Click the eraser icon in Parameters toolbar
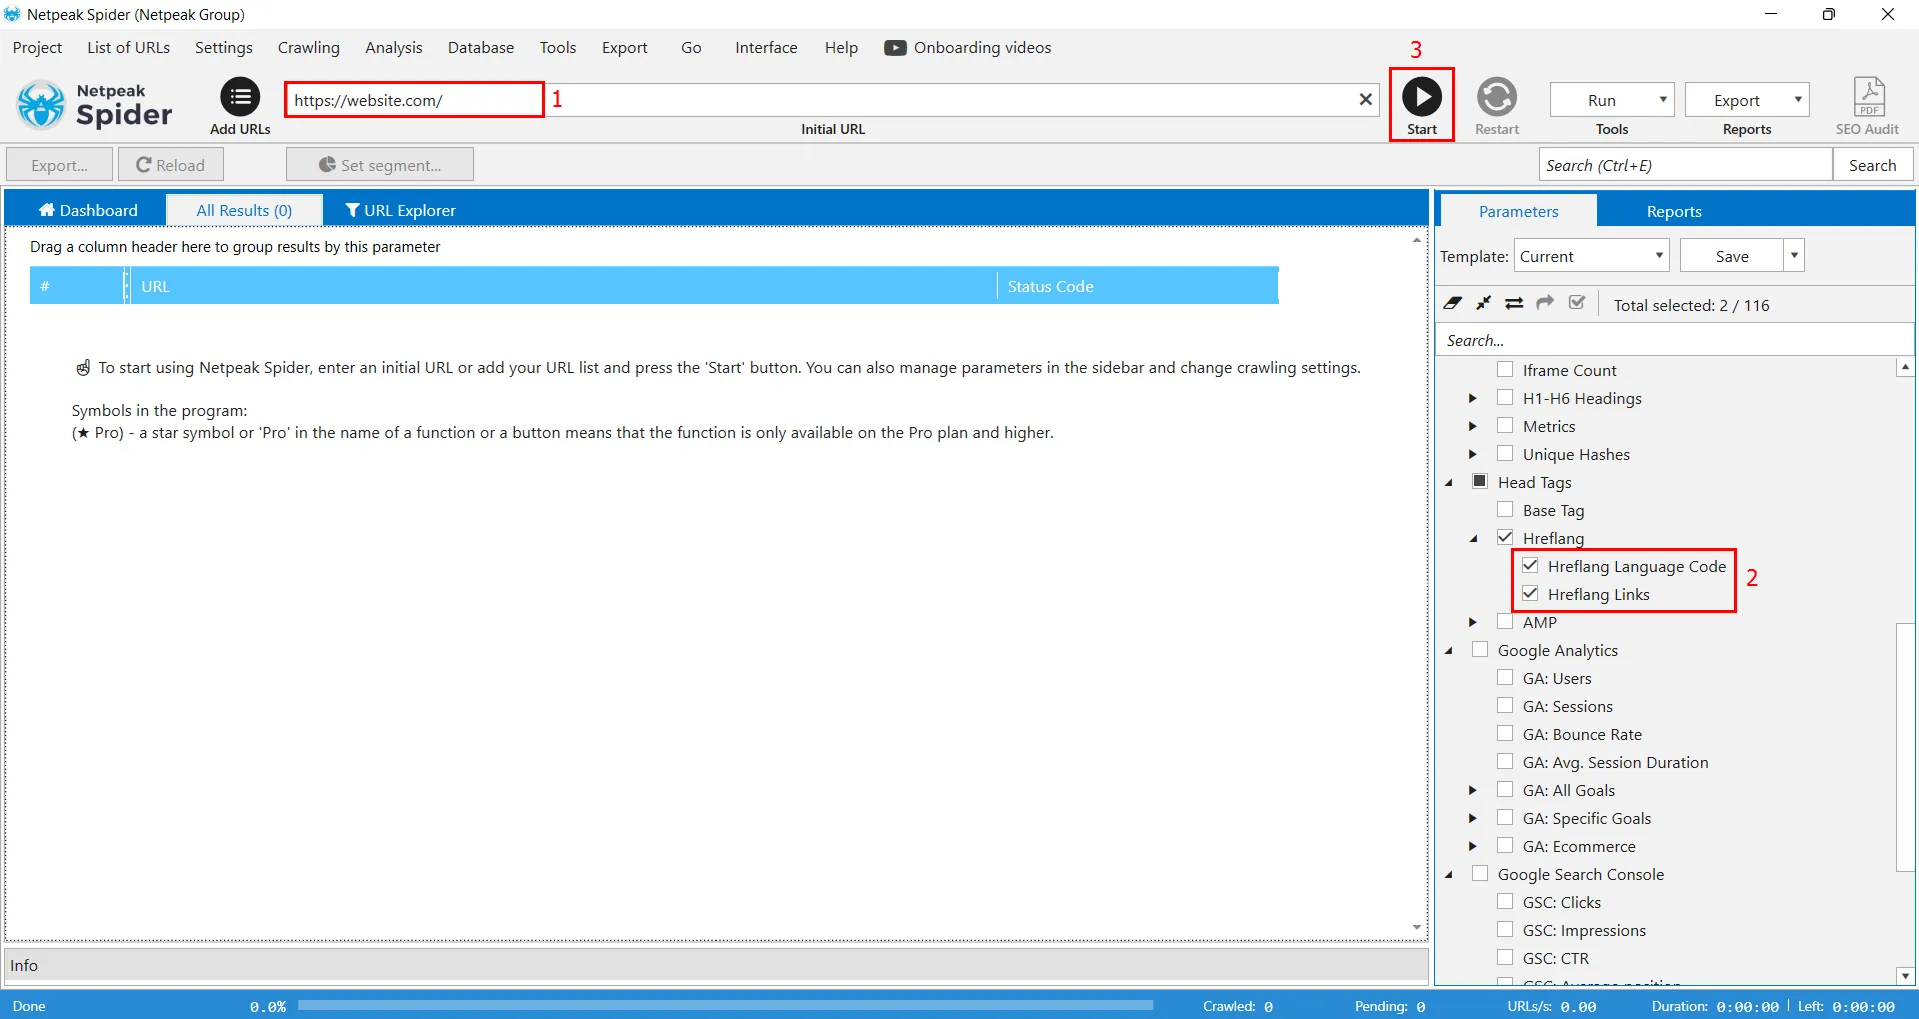The width and height of the screenshot is (1919, 1019). click(x=1453, y=303)
